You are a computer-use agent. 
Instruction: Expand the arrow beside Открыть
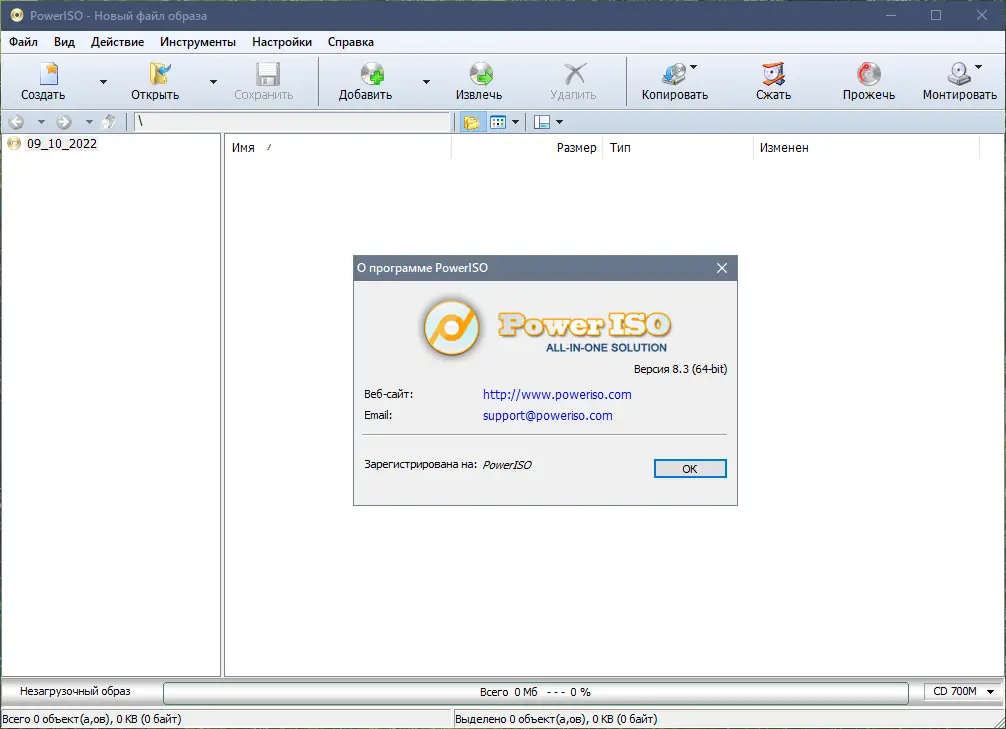[x=214, y=82]
